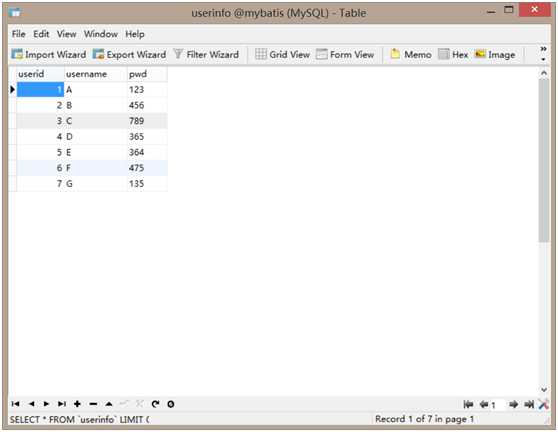Click the pwd column header
The height and width of the screenshot is (432, 558).
pyautogui.click(x=147, y=74)
